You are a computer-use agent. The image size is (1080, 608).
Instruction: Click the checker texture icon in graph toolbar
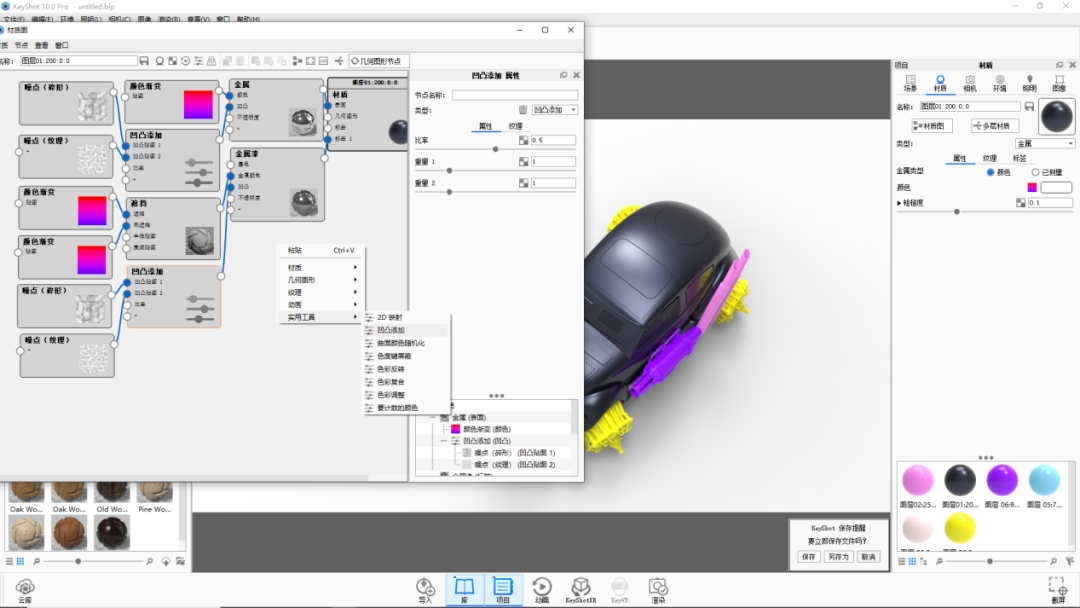(x=173, y=61)
